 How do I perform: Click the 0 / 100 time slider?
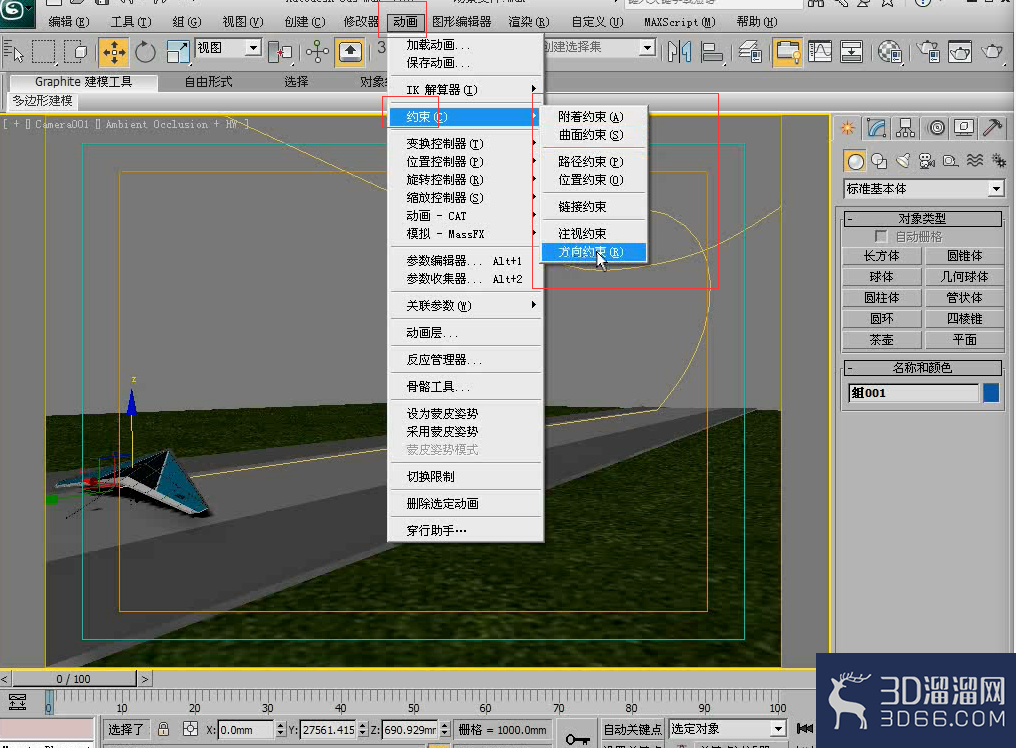[73, 679]
